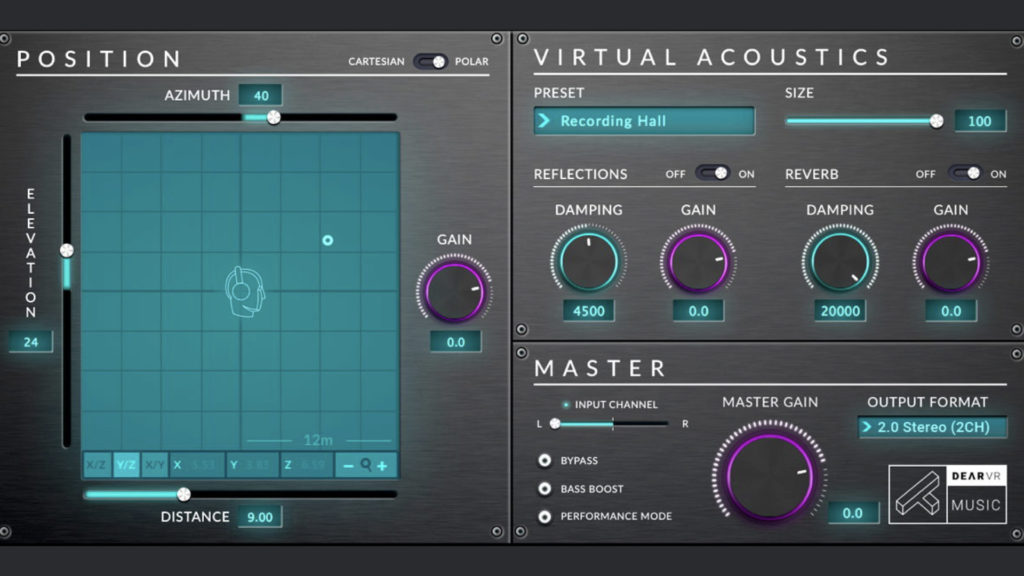Toggle the Reflections on/off switch
Image resolution: width=1024 pixels, height=576 pixels.
[x=712, y=173]
